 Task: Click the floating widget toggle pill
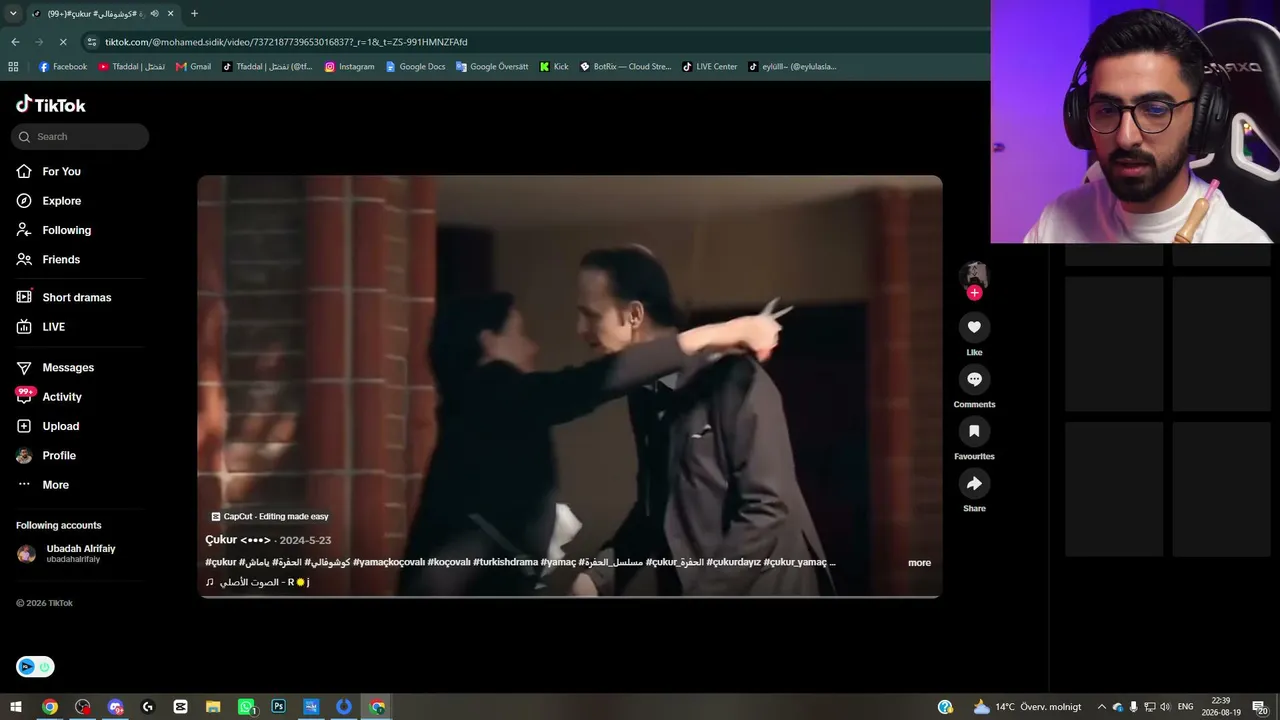[35, 667]
